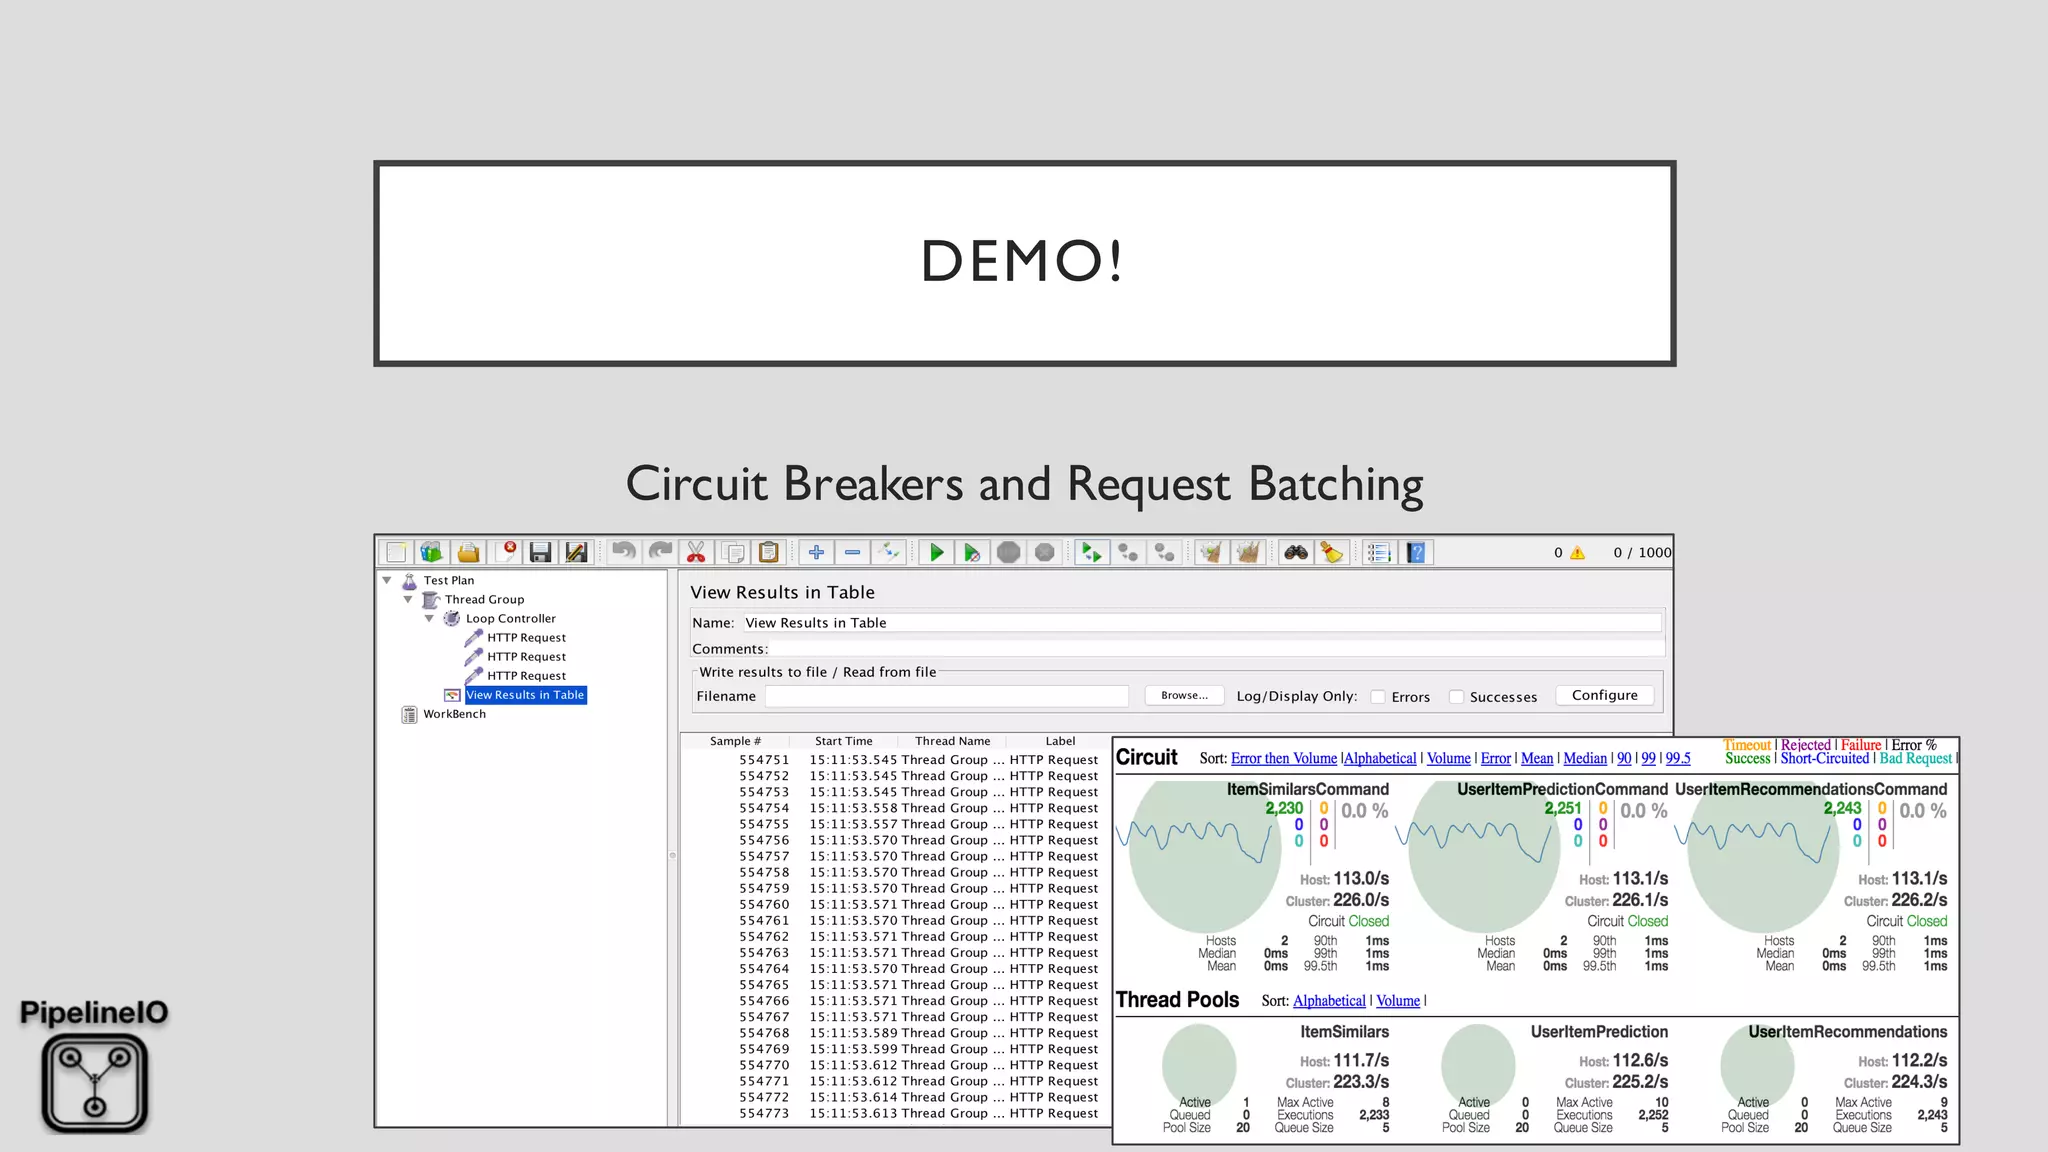The height and width of the screenshot is (1152, 2048).
Task: Sort circuits by the Median link
Action: 1585,758
